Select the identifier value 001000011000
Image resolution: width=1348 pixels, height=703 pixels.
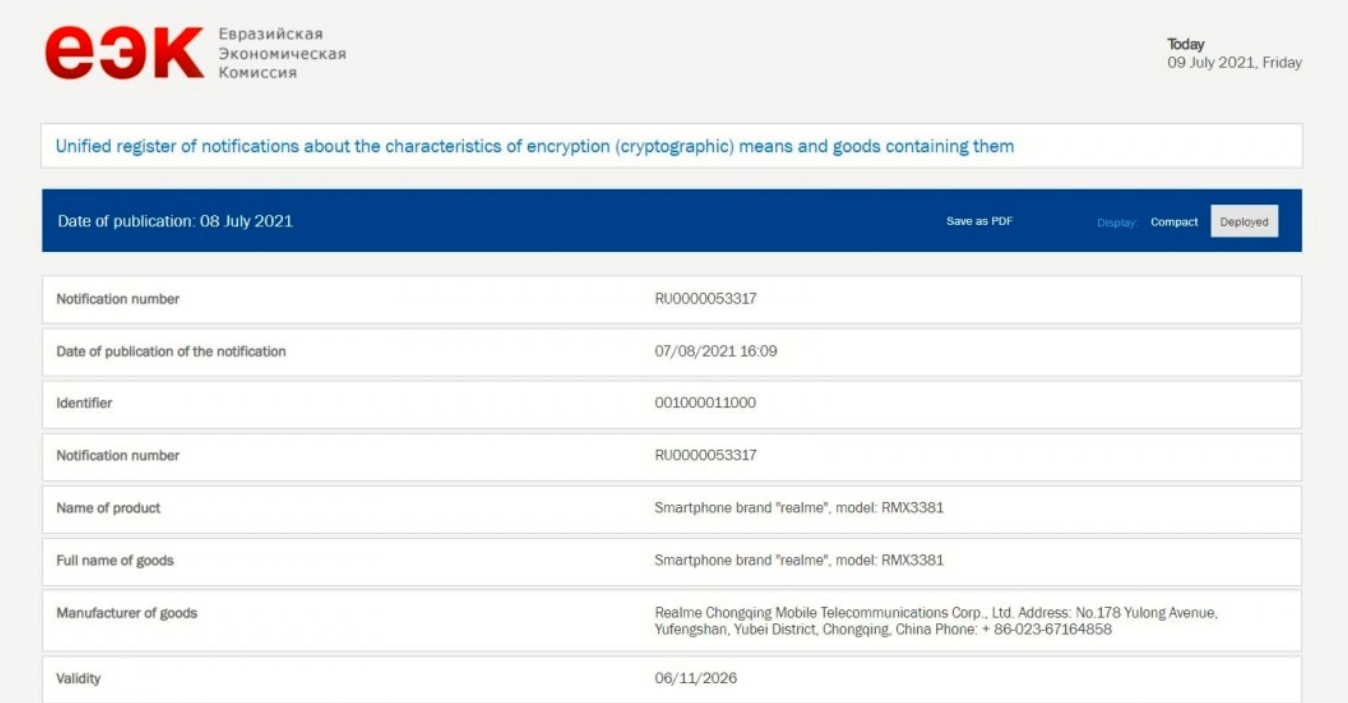(705, 403)
